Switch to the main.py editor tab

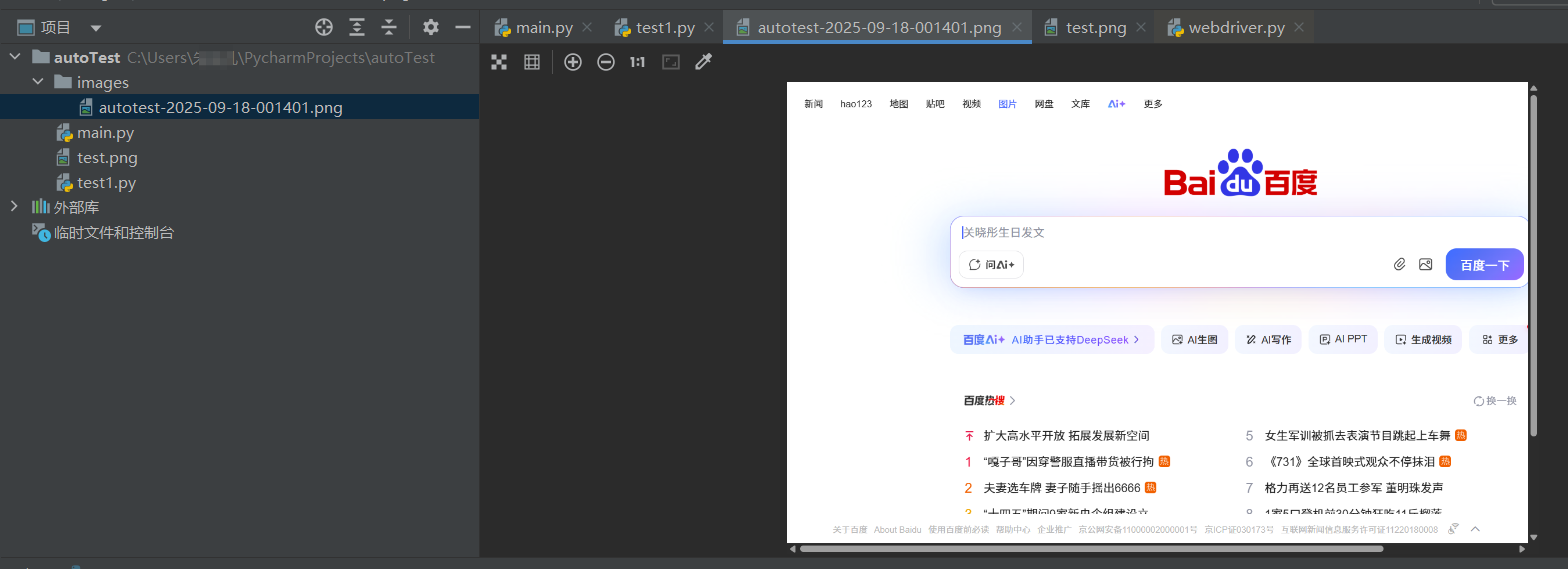tap(543, 28)
